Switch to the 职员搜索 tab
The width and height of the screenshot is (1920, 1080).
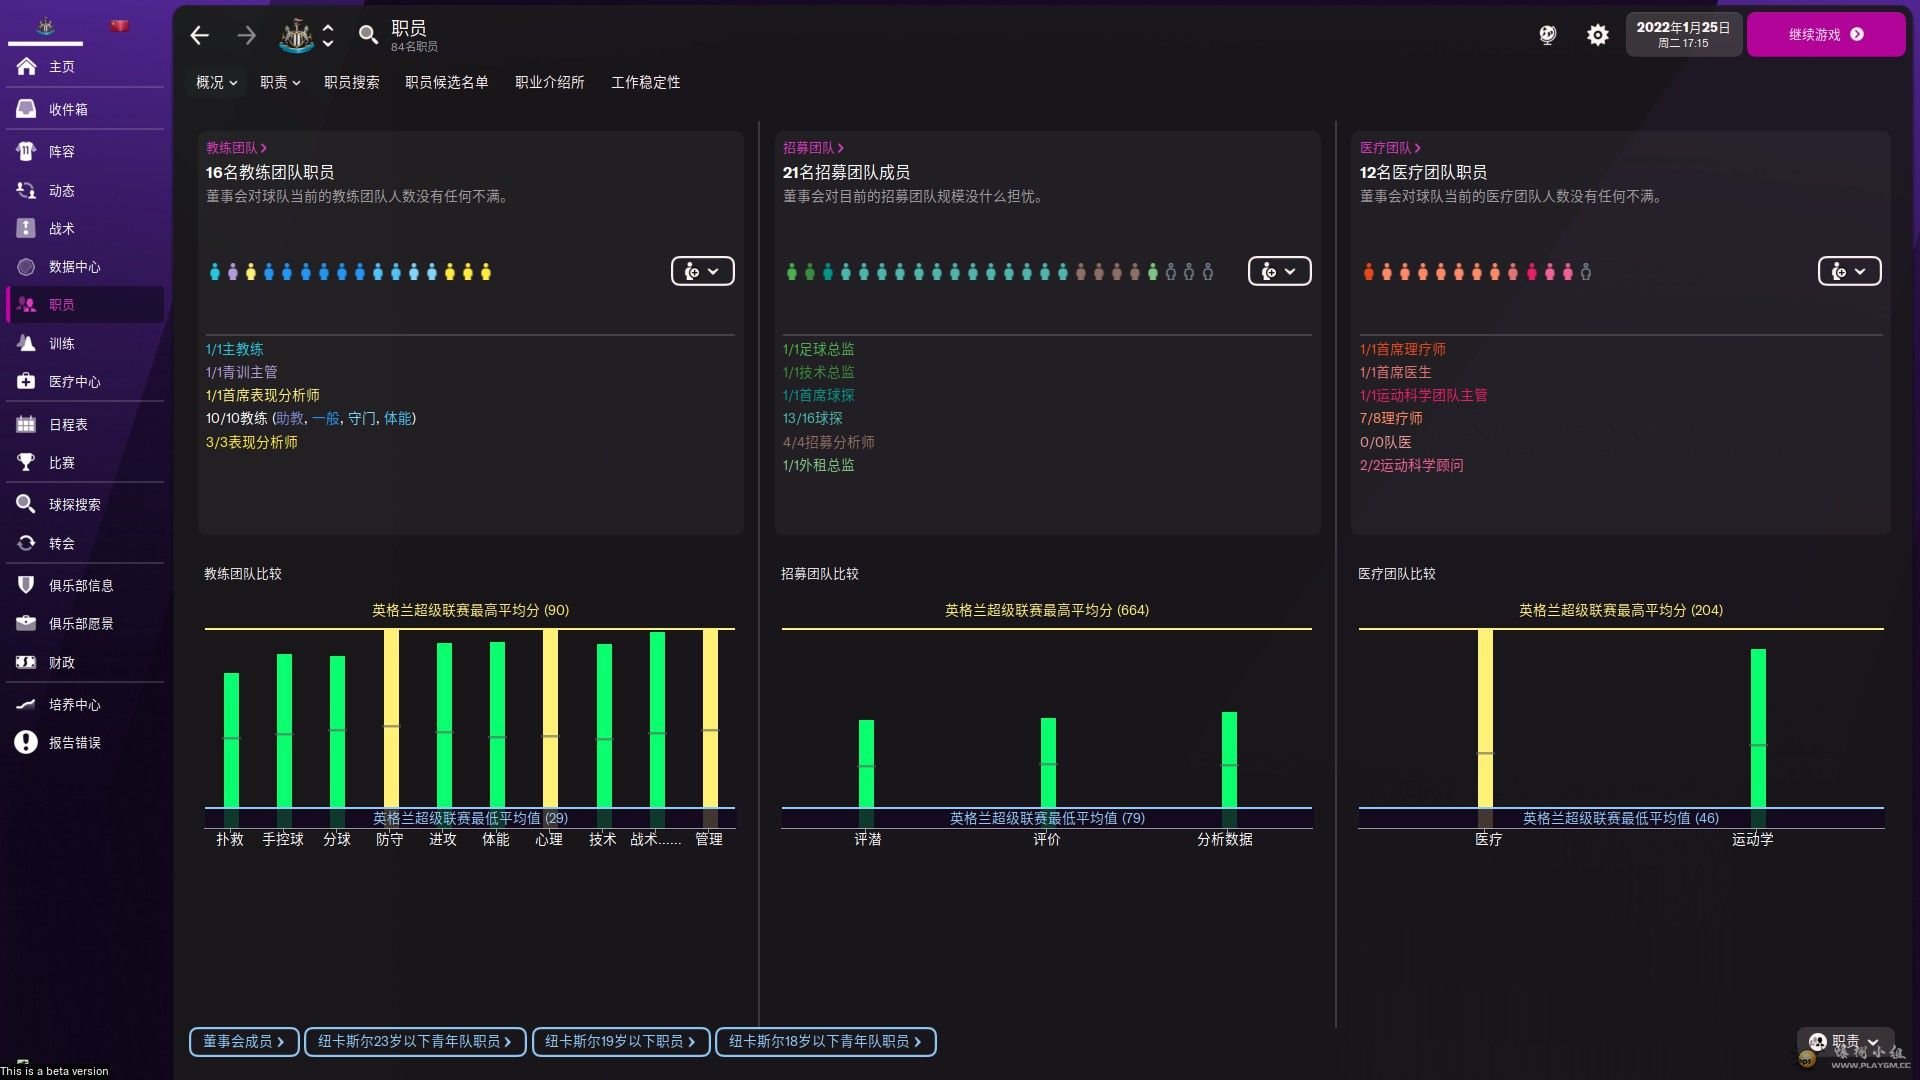click(x=352, y=82)
